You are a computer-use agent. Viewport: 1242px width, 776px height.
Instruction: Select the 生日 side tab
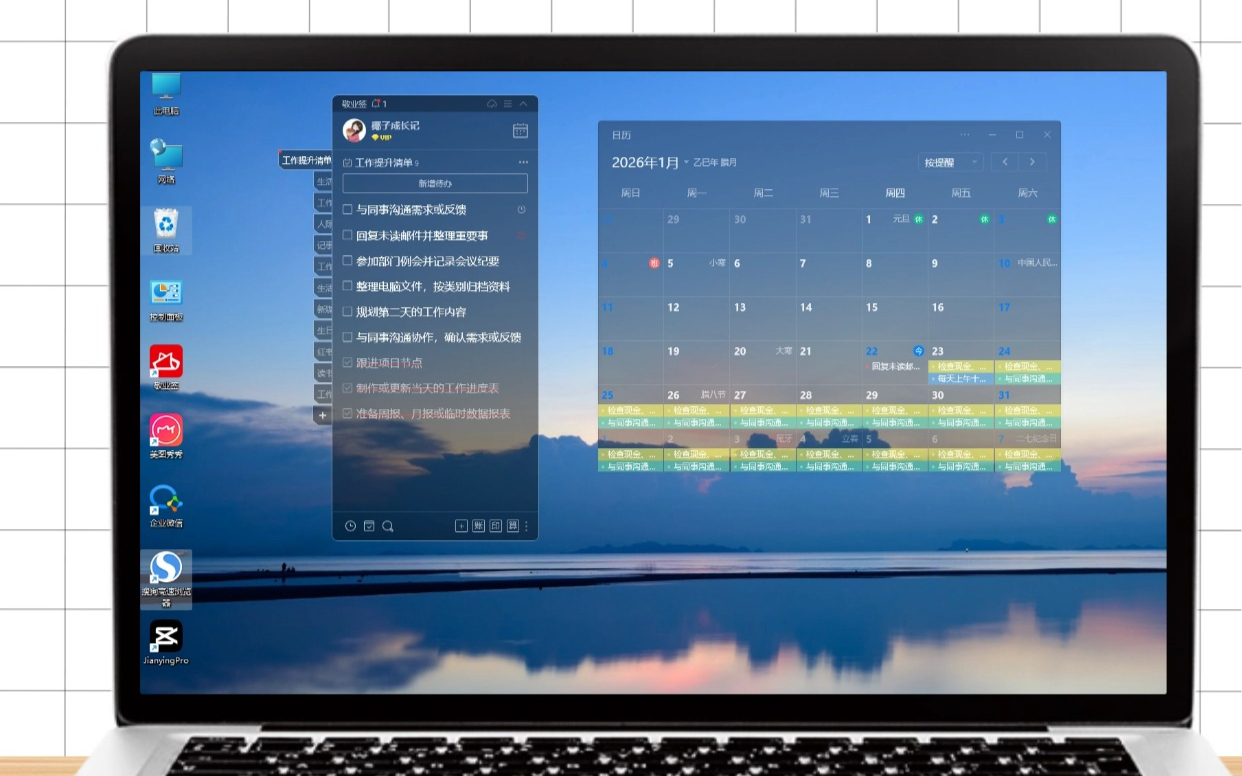[x=323, y=330]
